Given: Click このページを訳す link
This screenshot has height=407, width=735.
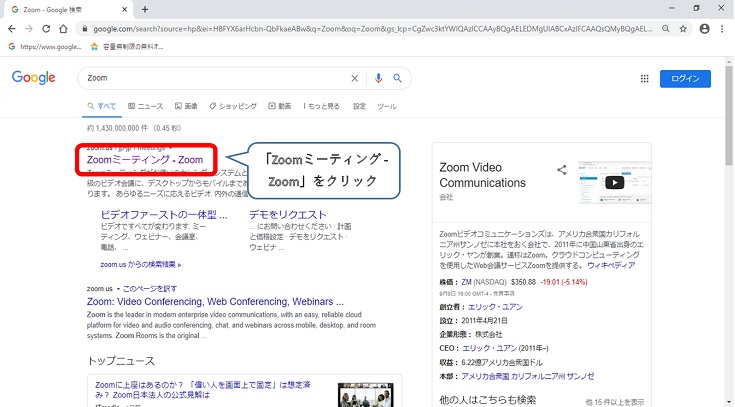Looking at the screenshot, I should (x=150, y=289).
